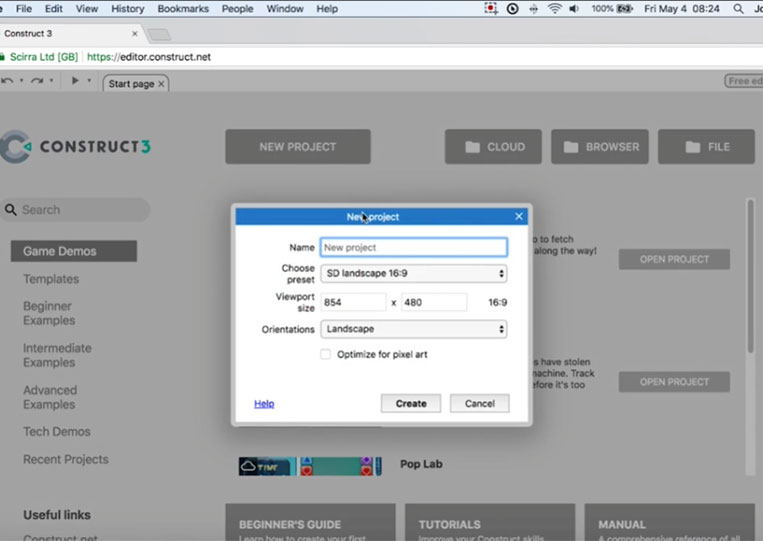Select Advanced Examples category
The height and width of the screenshot is (541, 763).
coord(50,397)
